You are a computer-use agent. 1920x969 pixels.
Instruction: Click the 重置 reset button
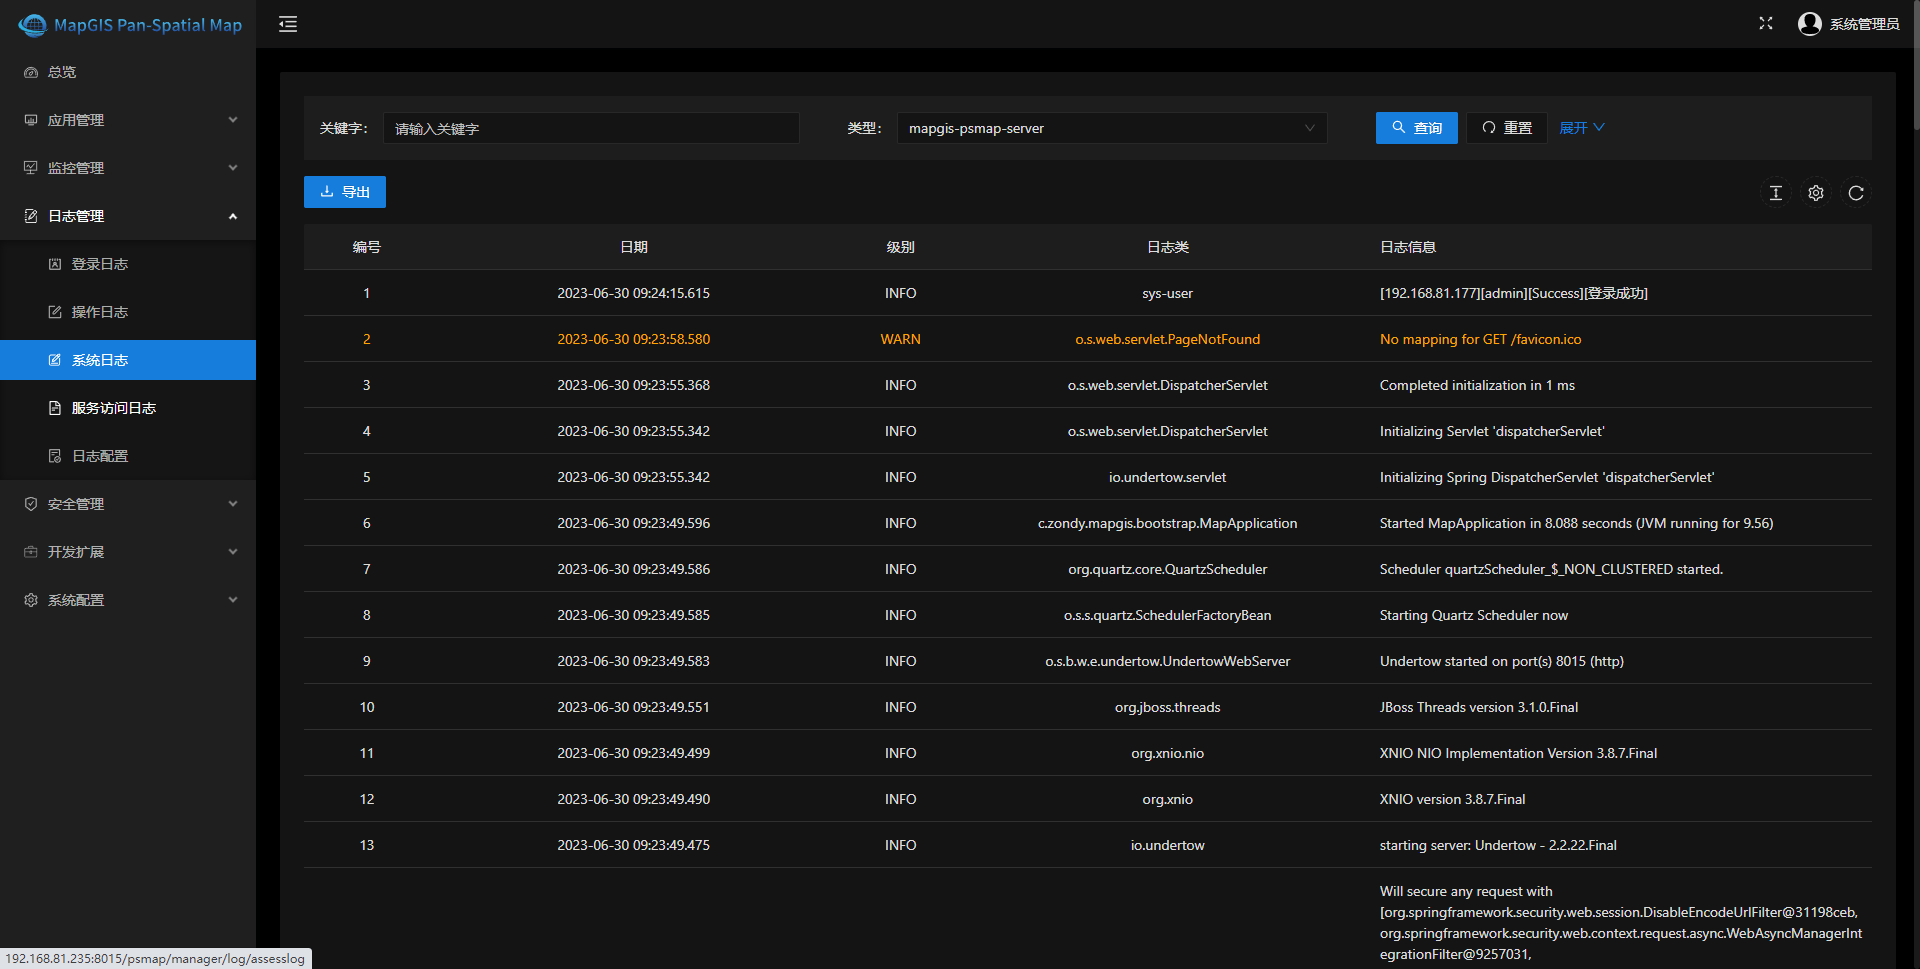[x=1507, y=128]
